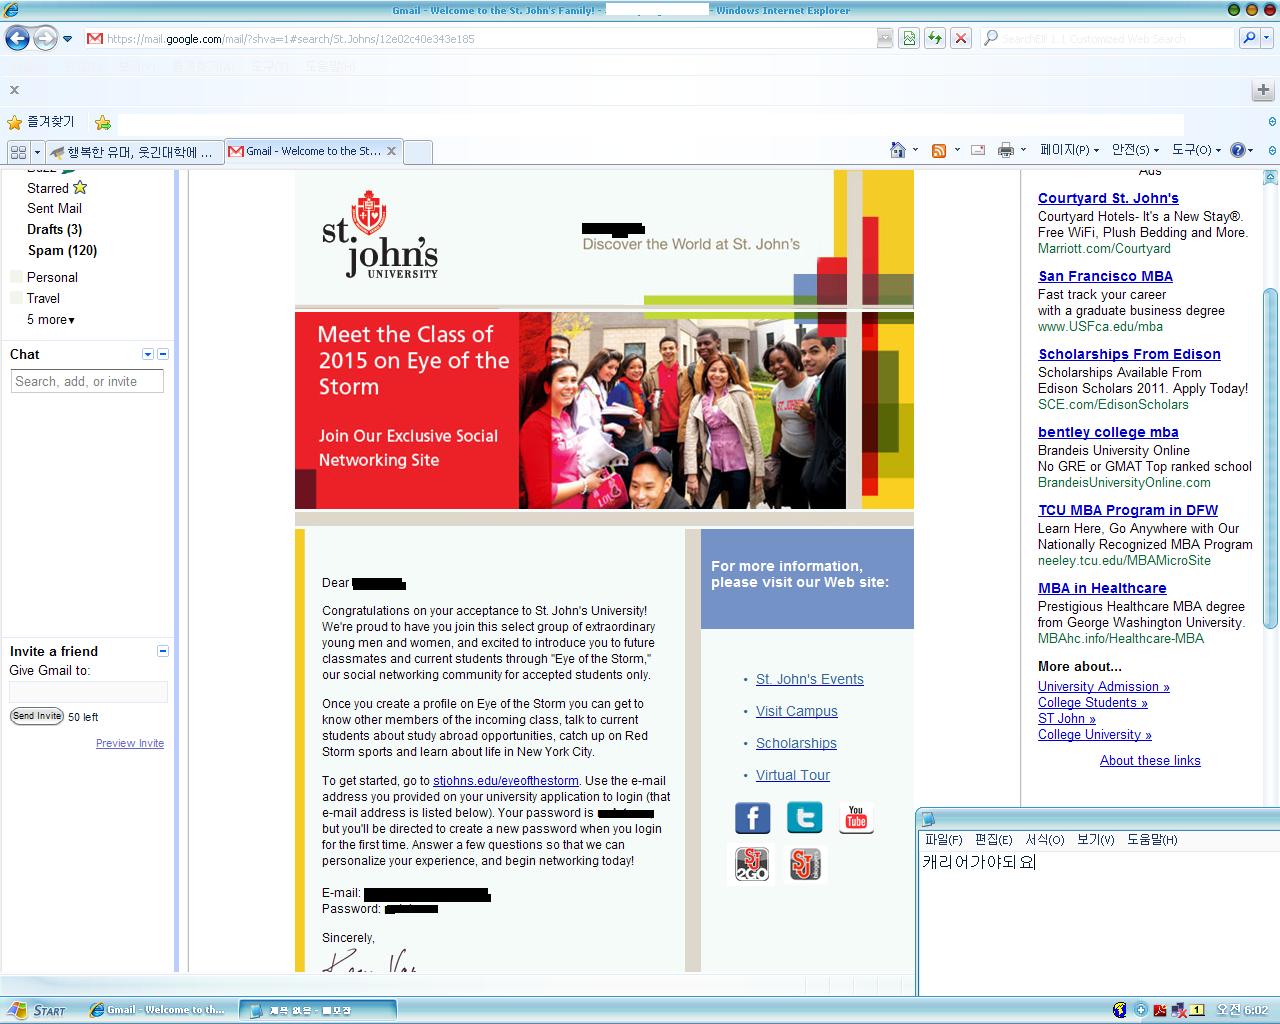Collapse the Invite a friend section
The image size is (1280, 1024).
click(163, 651)
